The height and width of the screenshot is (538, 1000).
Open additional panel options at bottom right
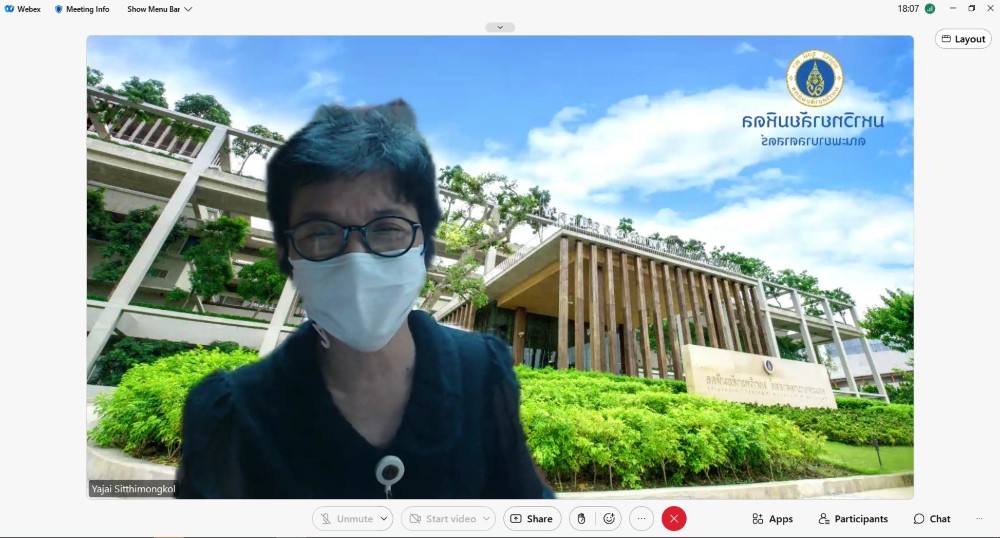coord(979,519)
